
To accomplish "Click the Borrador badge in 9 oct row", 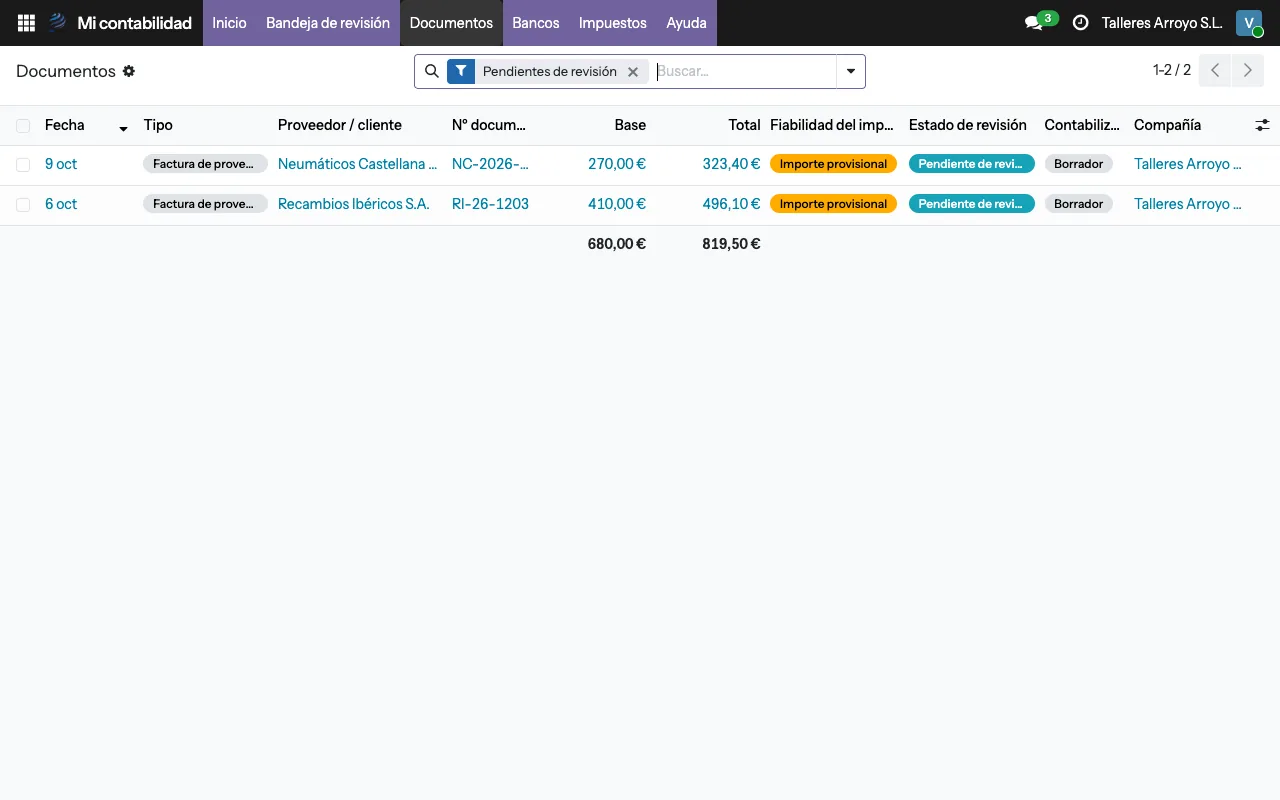I will click(x=1078, y=164).
